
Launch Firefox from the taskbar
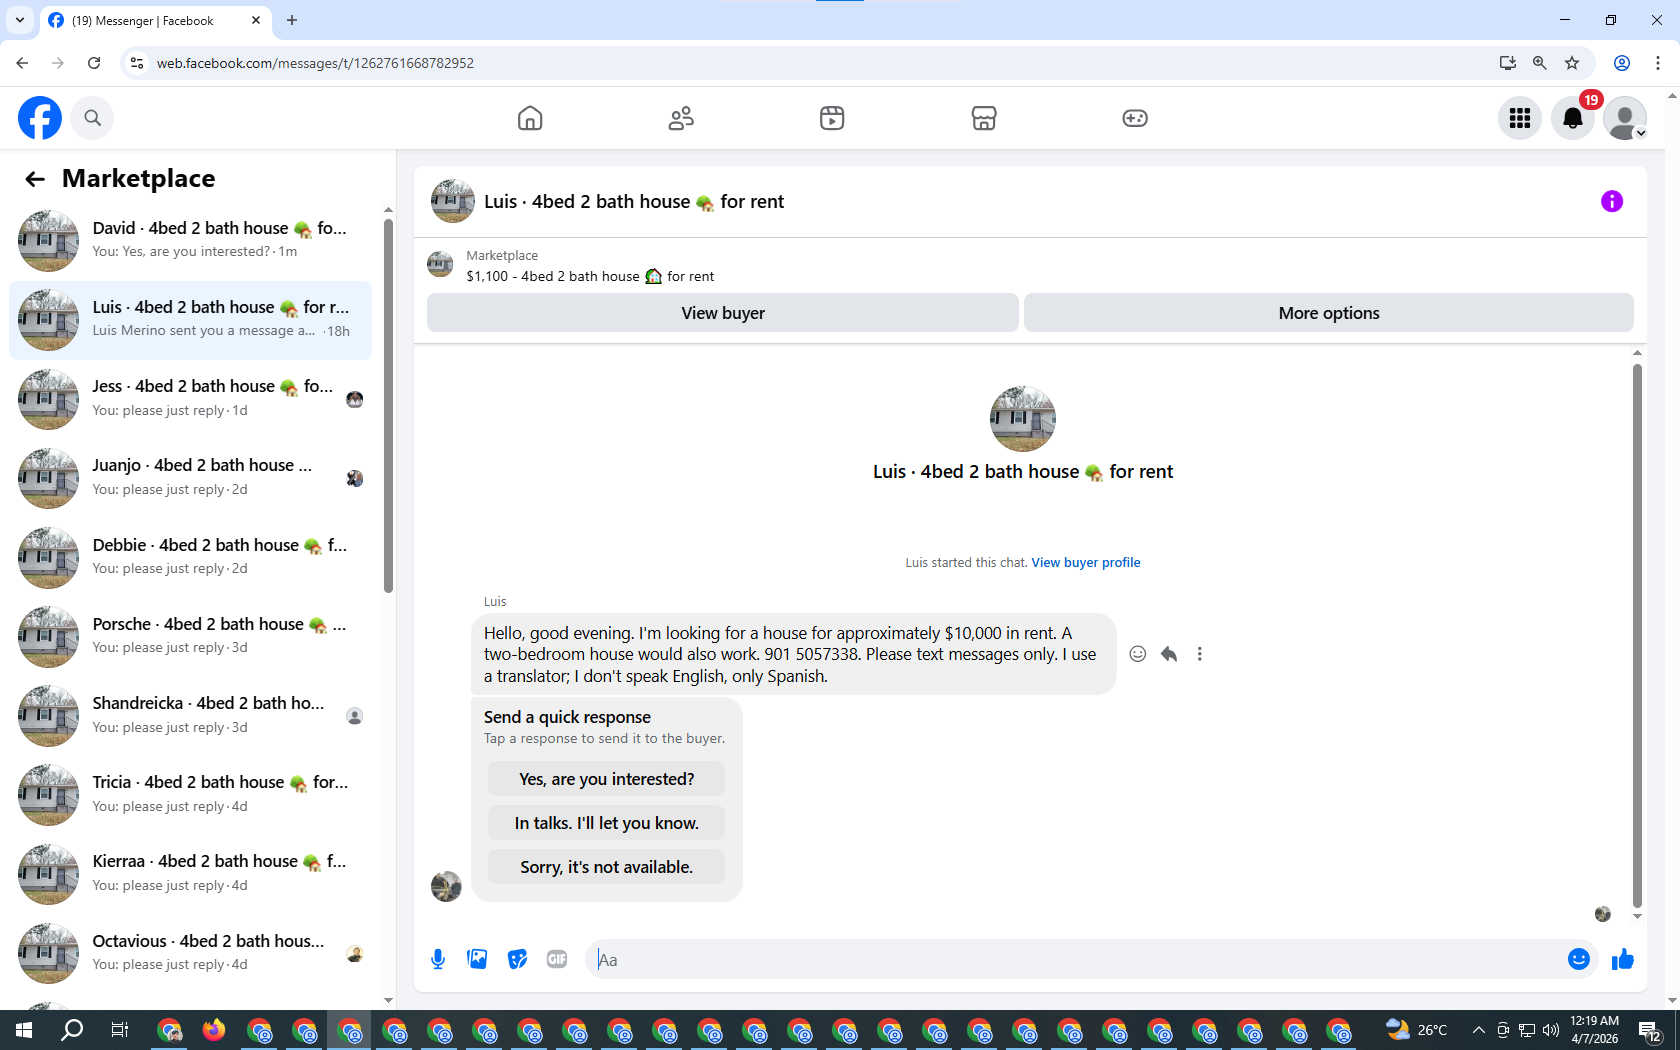point(214,1030)
